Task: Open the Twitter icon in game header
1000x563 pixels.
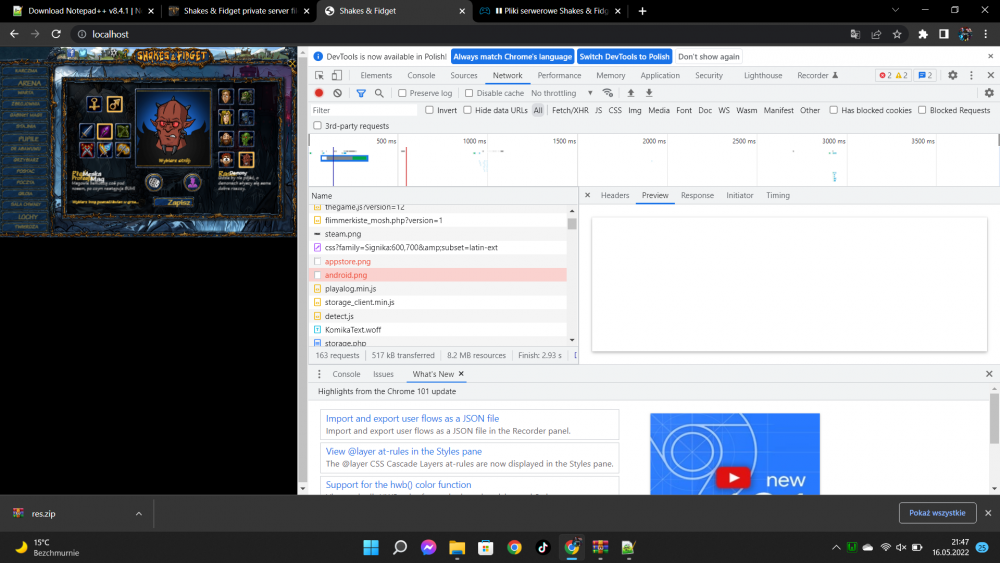Action: [82, 55]
